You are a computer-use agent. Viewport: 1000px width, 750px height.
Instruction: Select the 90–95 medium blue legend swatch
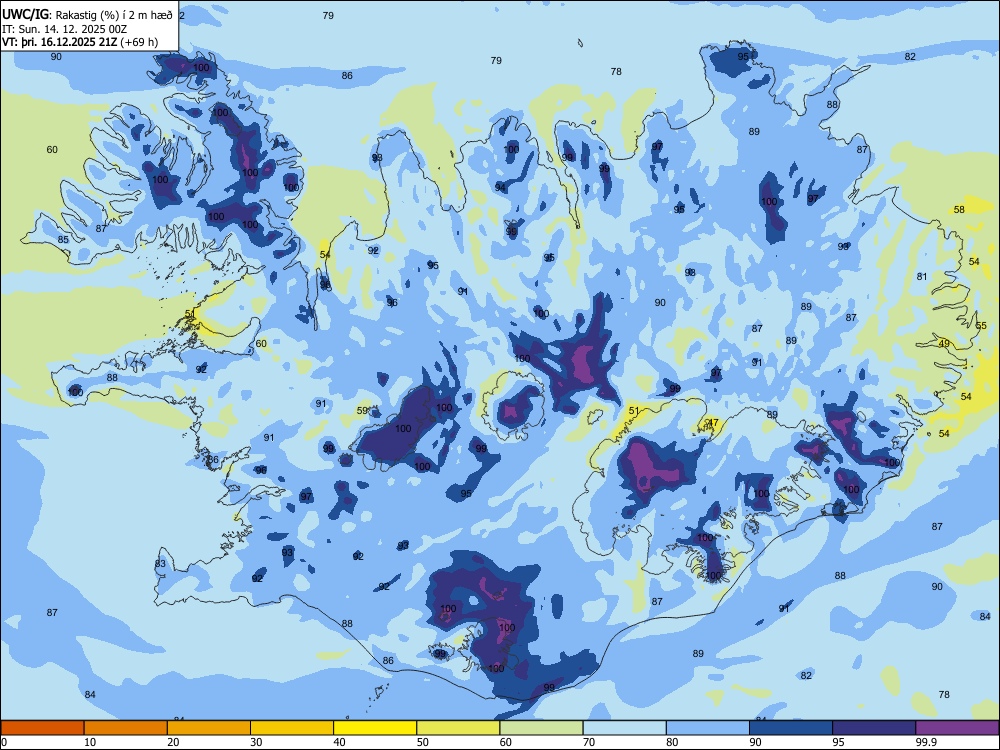tap(791, 728)
